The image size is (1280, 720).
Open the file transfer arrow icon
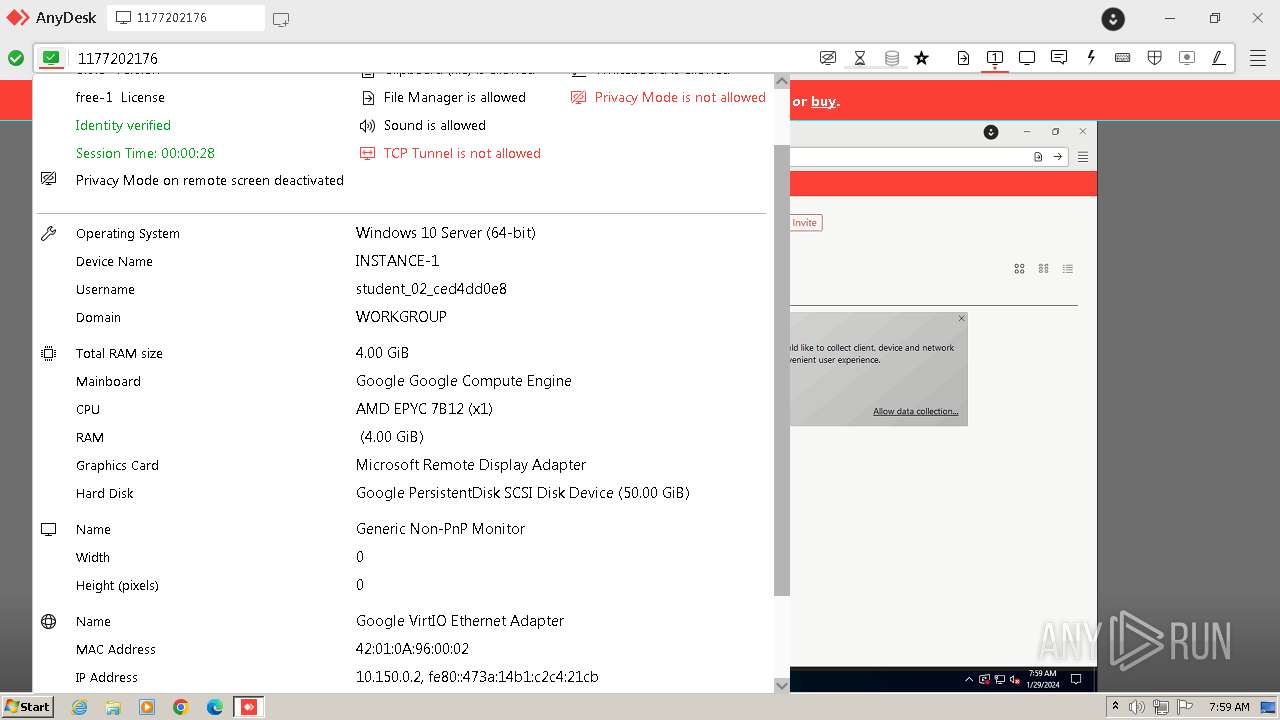(x=963, y=58)
